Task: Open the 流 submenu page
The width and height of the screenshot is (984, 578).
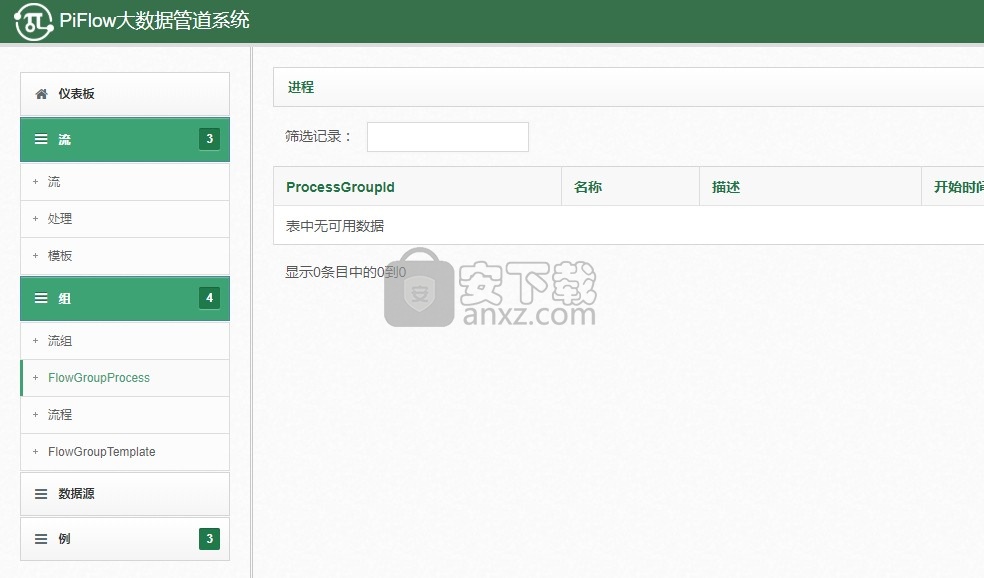Action: coord(125,182)
